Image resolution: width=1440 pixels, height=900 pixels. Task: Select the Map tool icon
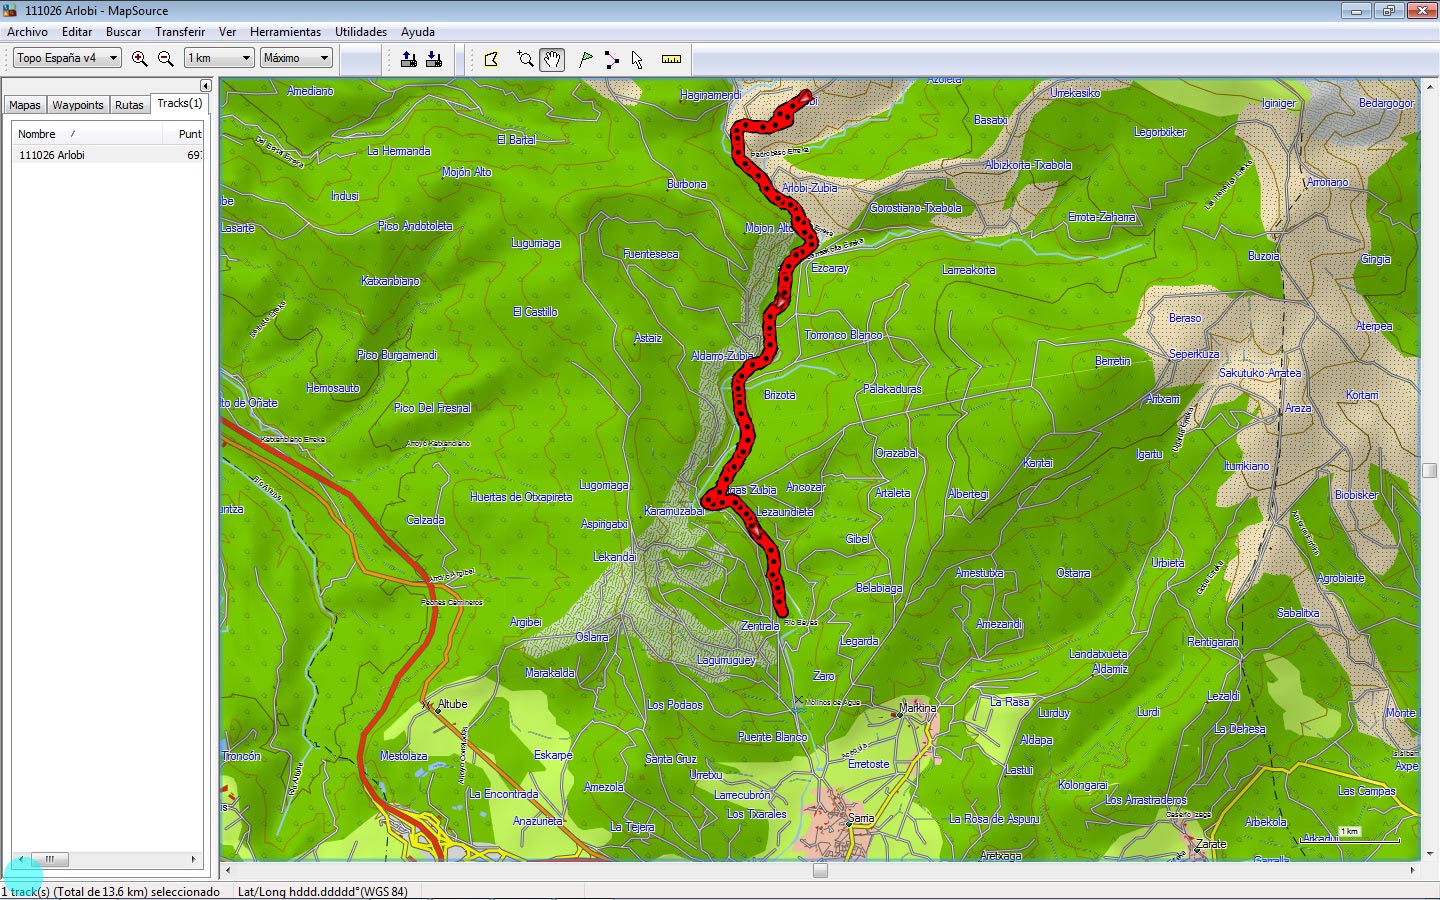pyautogui.click(x=491, y=59)
